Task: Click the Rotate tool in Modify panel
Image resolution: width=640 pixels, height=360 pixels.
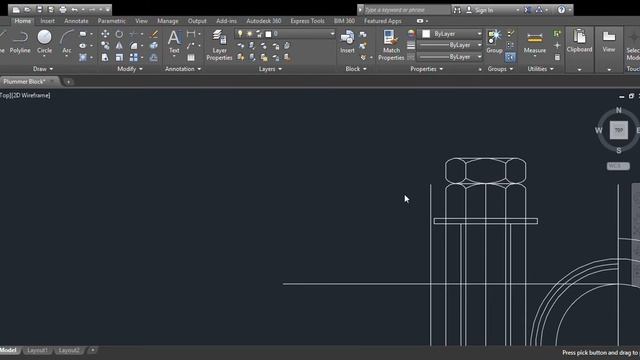Action: click(x=119, y=34)
